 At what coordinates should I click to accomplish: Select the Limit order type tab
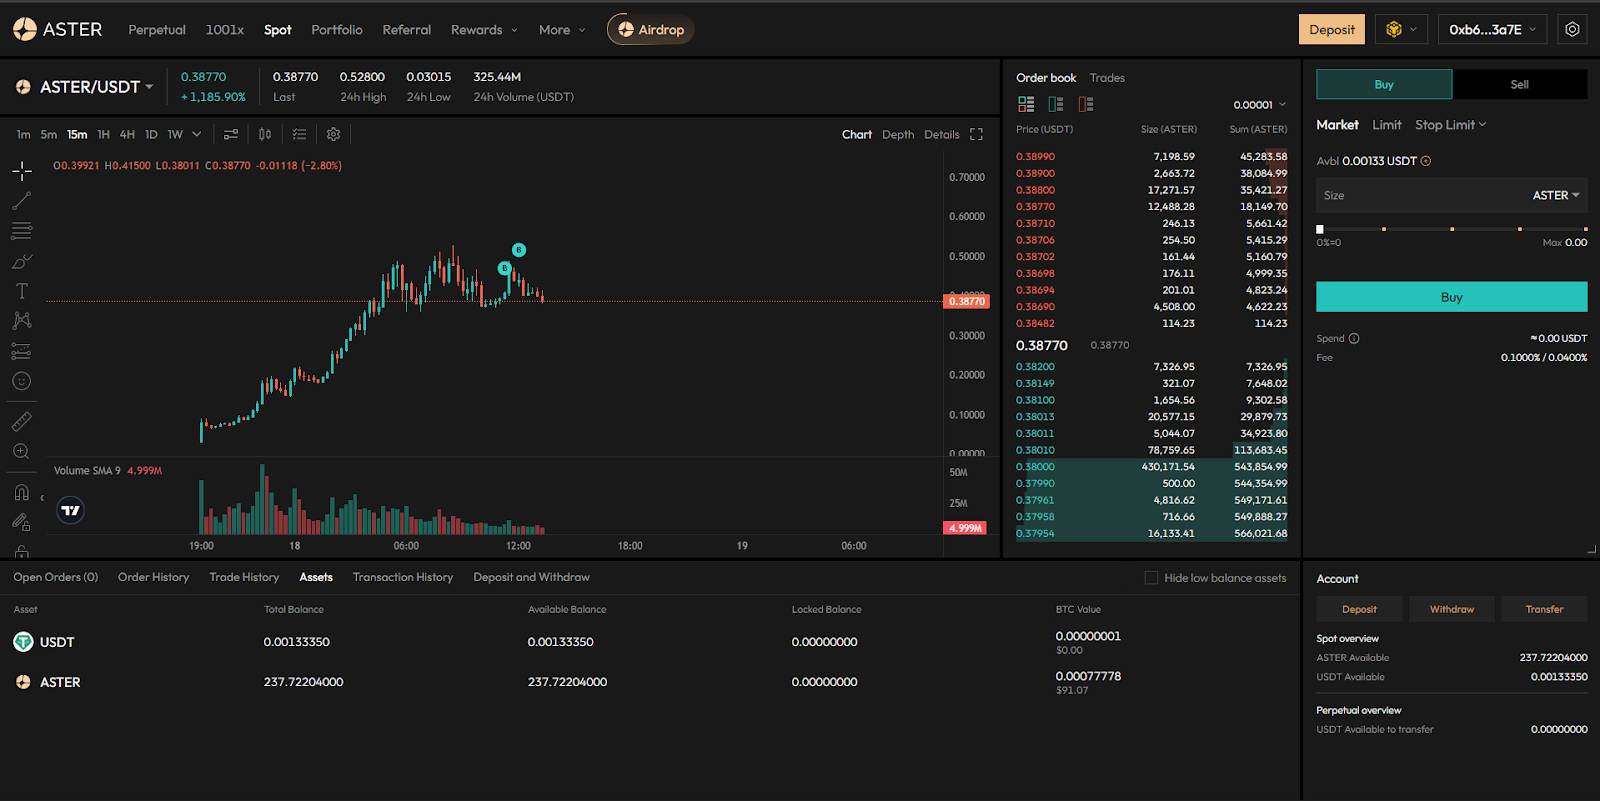(1387, 125)
